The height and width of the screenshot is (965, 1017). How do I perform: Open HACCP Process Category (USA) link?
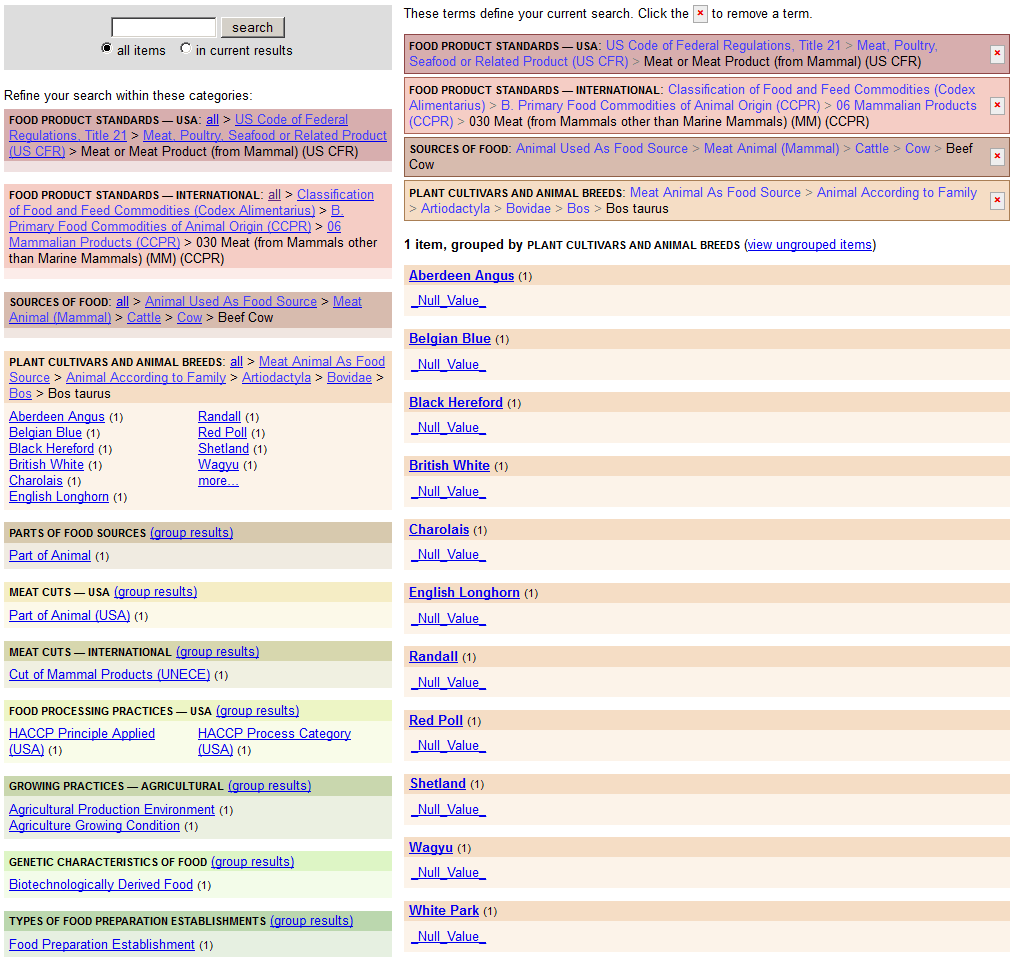click(x=274, y=741)
